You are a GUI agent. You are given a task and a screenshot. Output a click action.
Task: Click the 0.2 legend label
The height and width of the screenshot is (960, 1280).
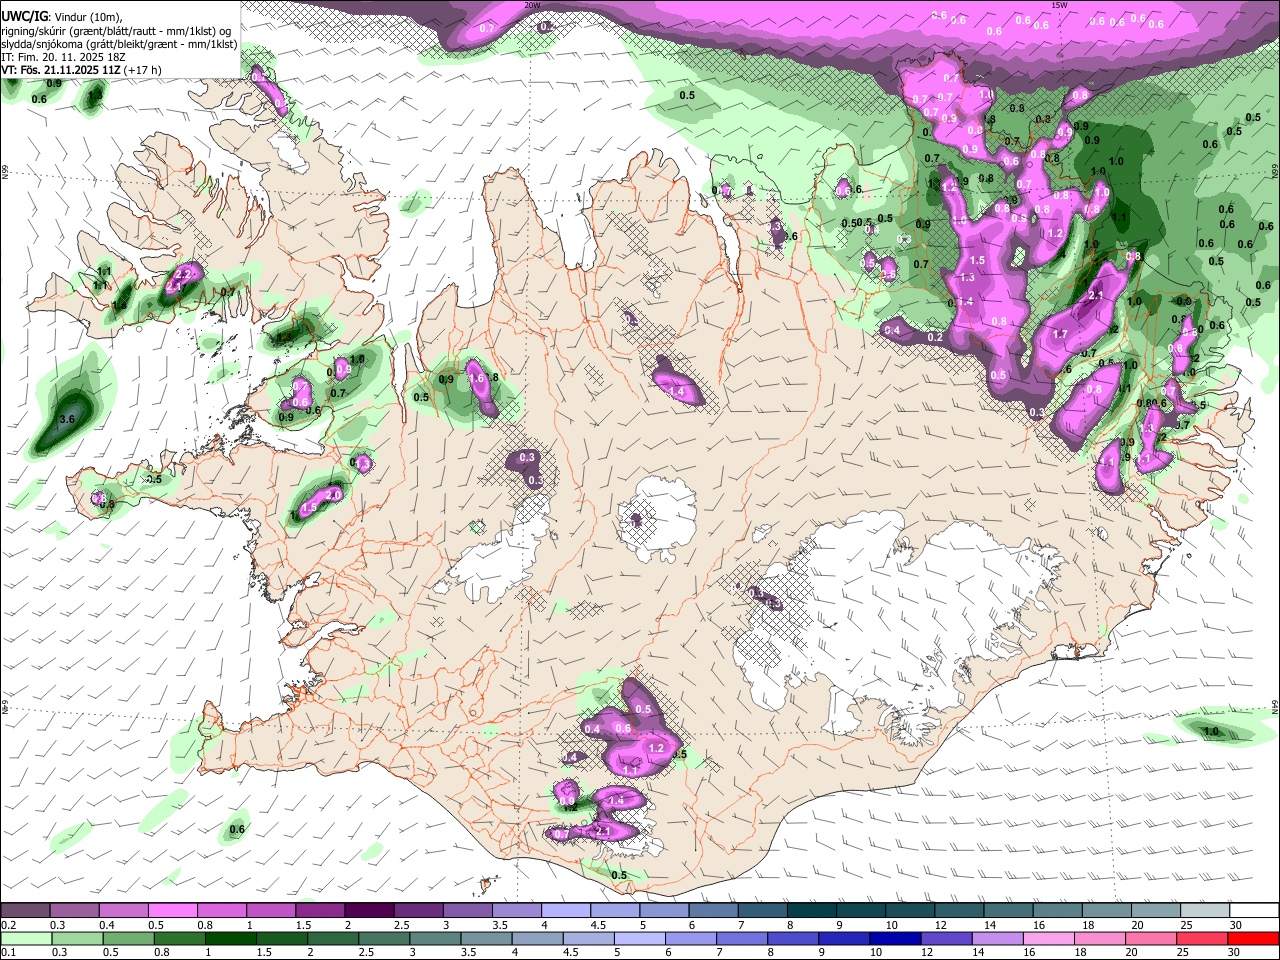pyautogui.click(x=9, y=926)
